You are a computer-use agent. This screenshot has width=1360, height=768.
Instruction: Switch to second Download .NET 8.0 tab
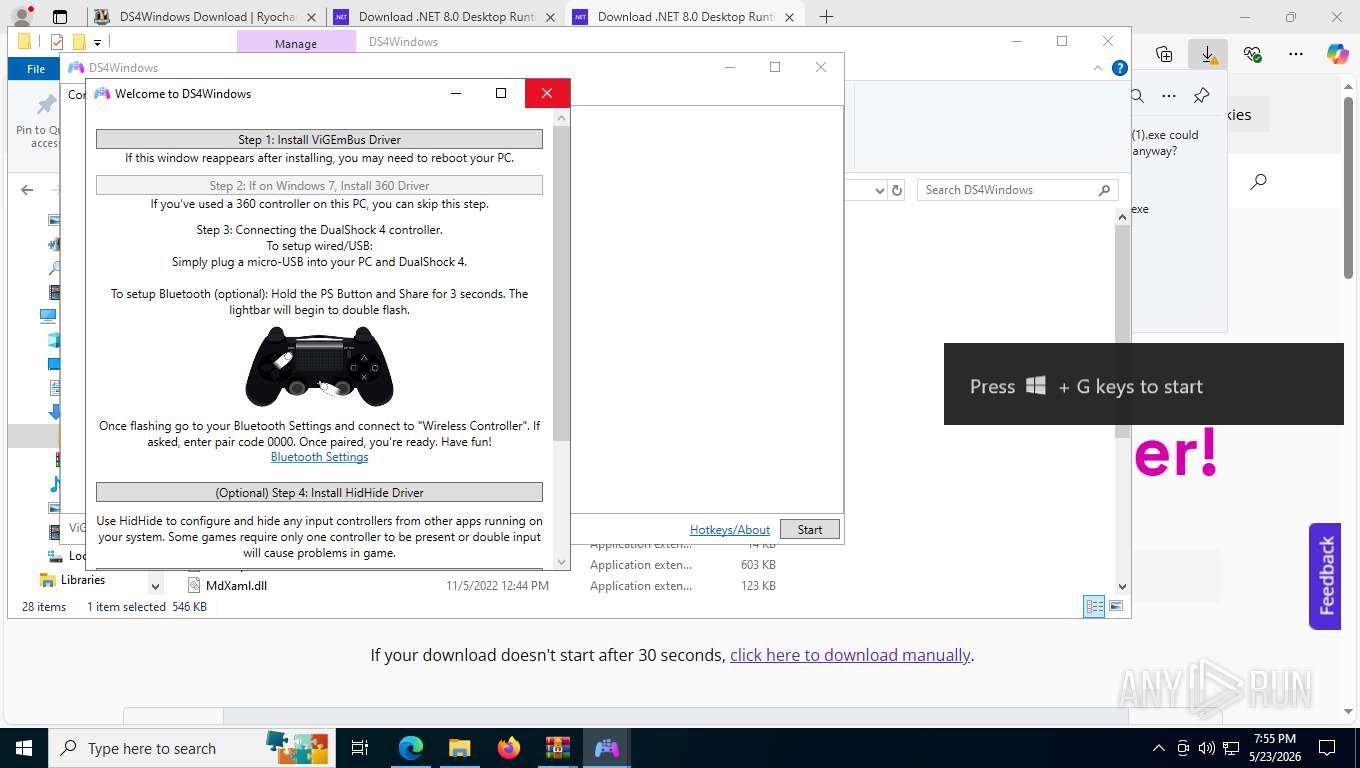[x=445, y=17]
